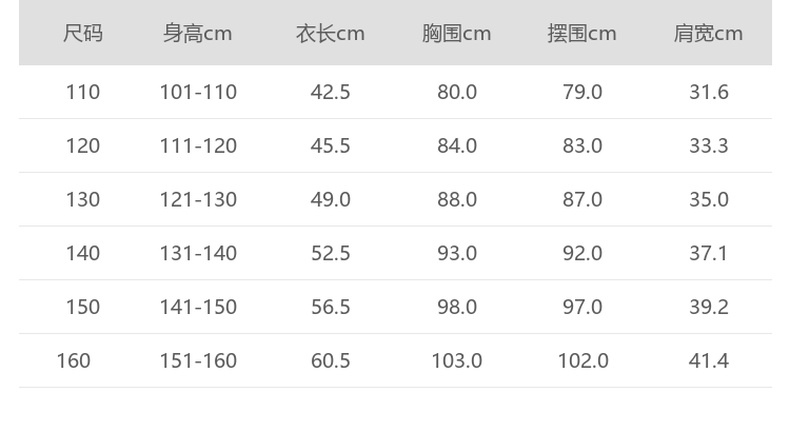Select shoulder width value 41.4
The height and width of the screenshot is (431, 790).
(708, 360)
